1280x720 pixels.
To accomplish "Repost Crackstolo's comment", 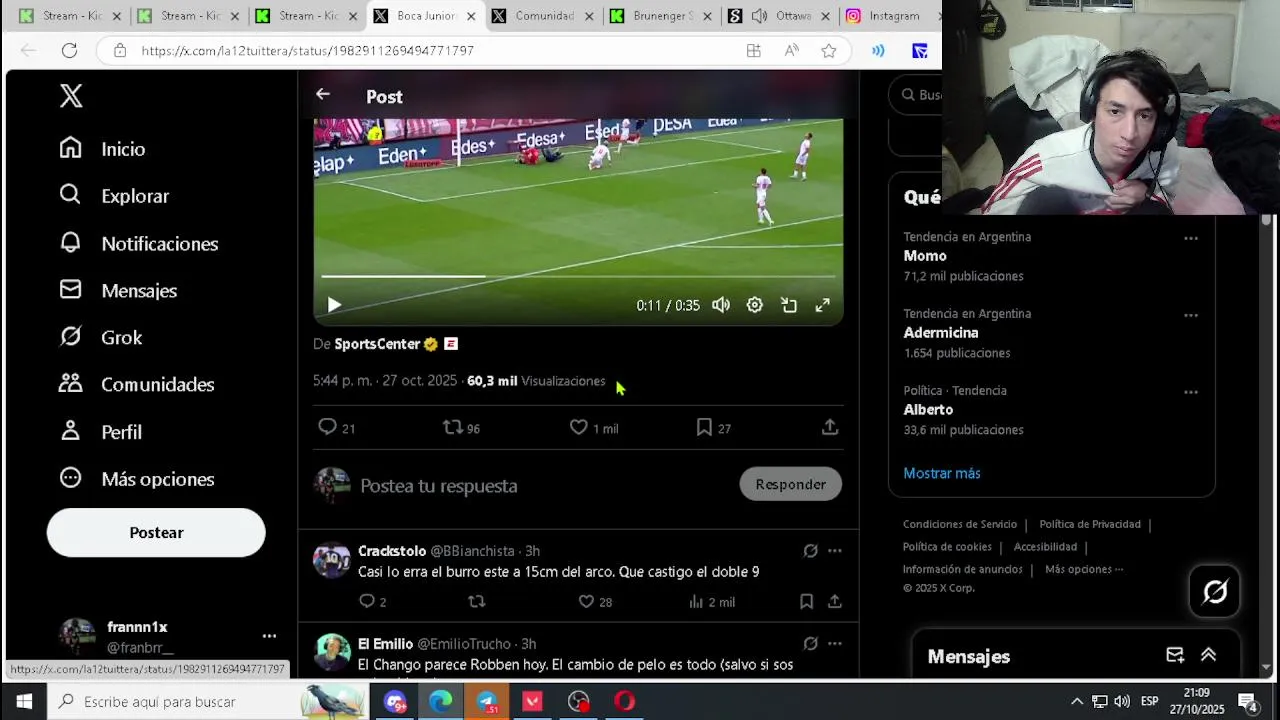I will click(477, 601).
